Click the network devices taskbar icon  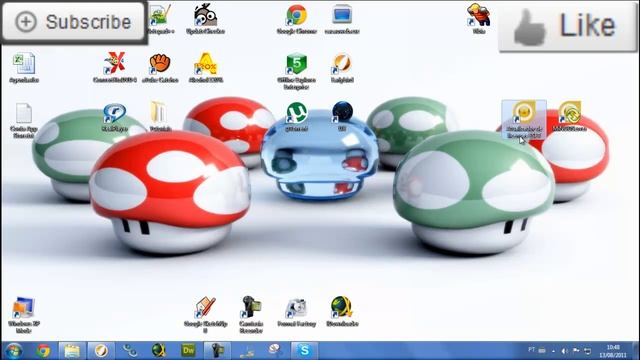(247, 351)
